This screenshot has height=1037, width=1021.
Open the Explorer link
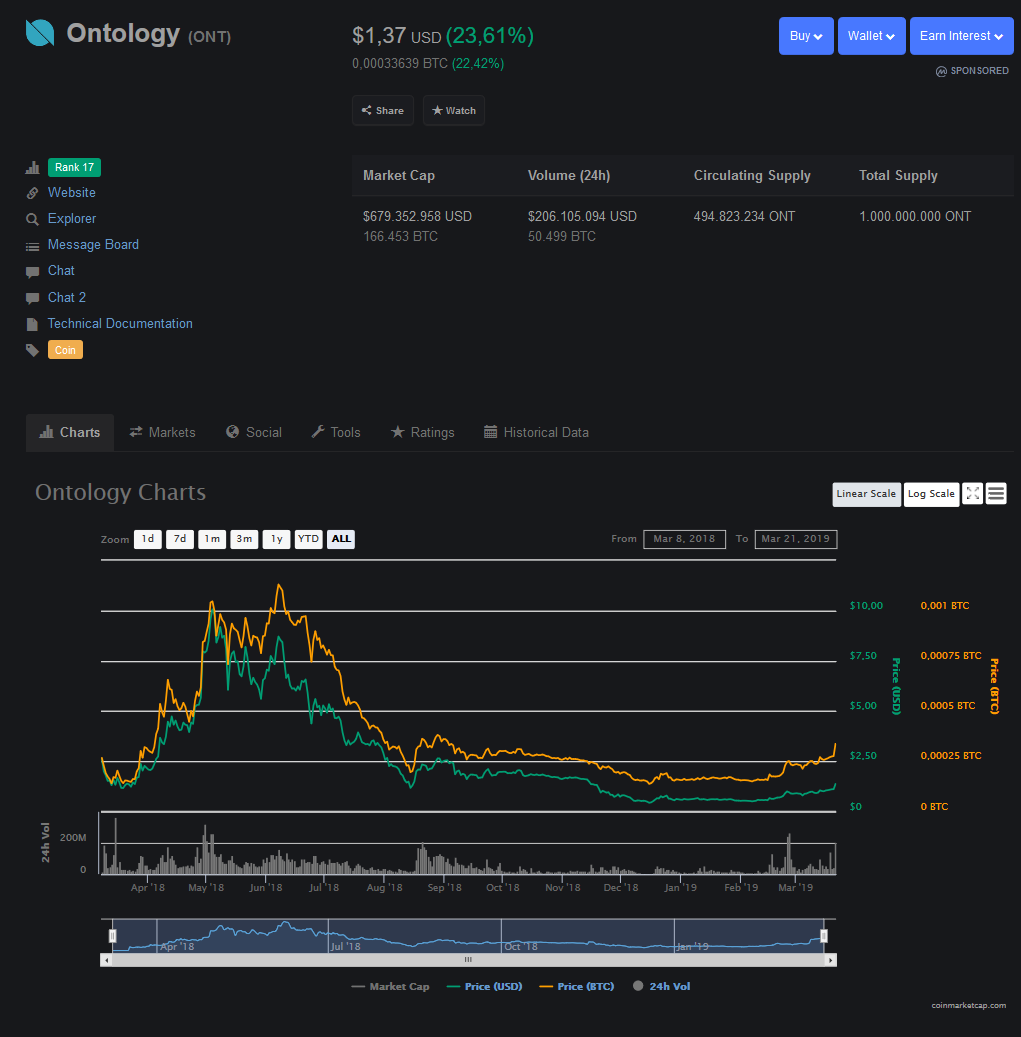click(x=71, y=218)
